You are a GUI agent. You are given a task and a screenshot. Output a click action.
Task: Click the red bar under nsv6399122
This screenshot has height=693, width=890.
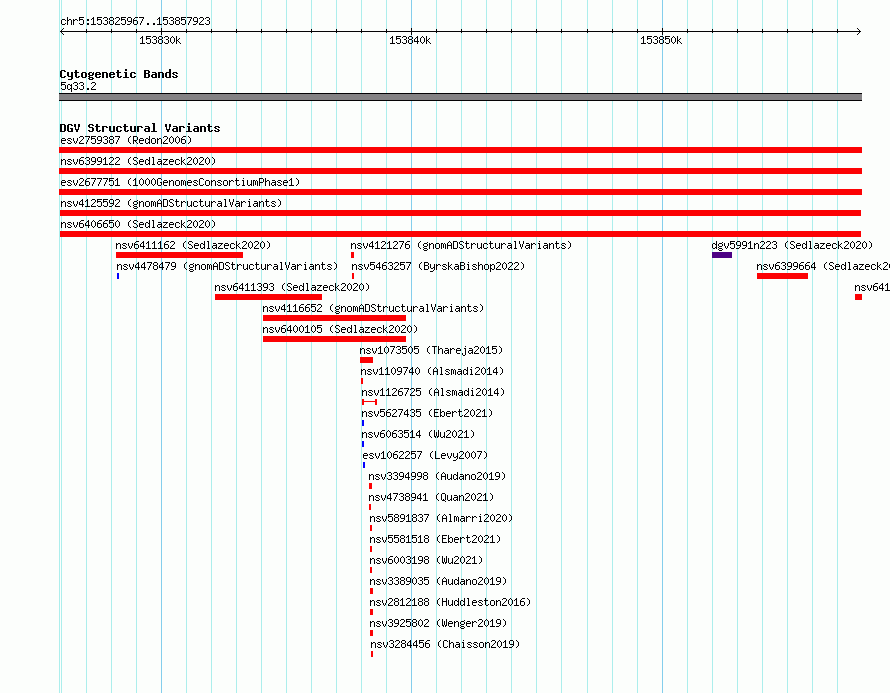pos(460,171)
